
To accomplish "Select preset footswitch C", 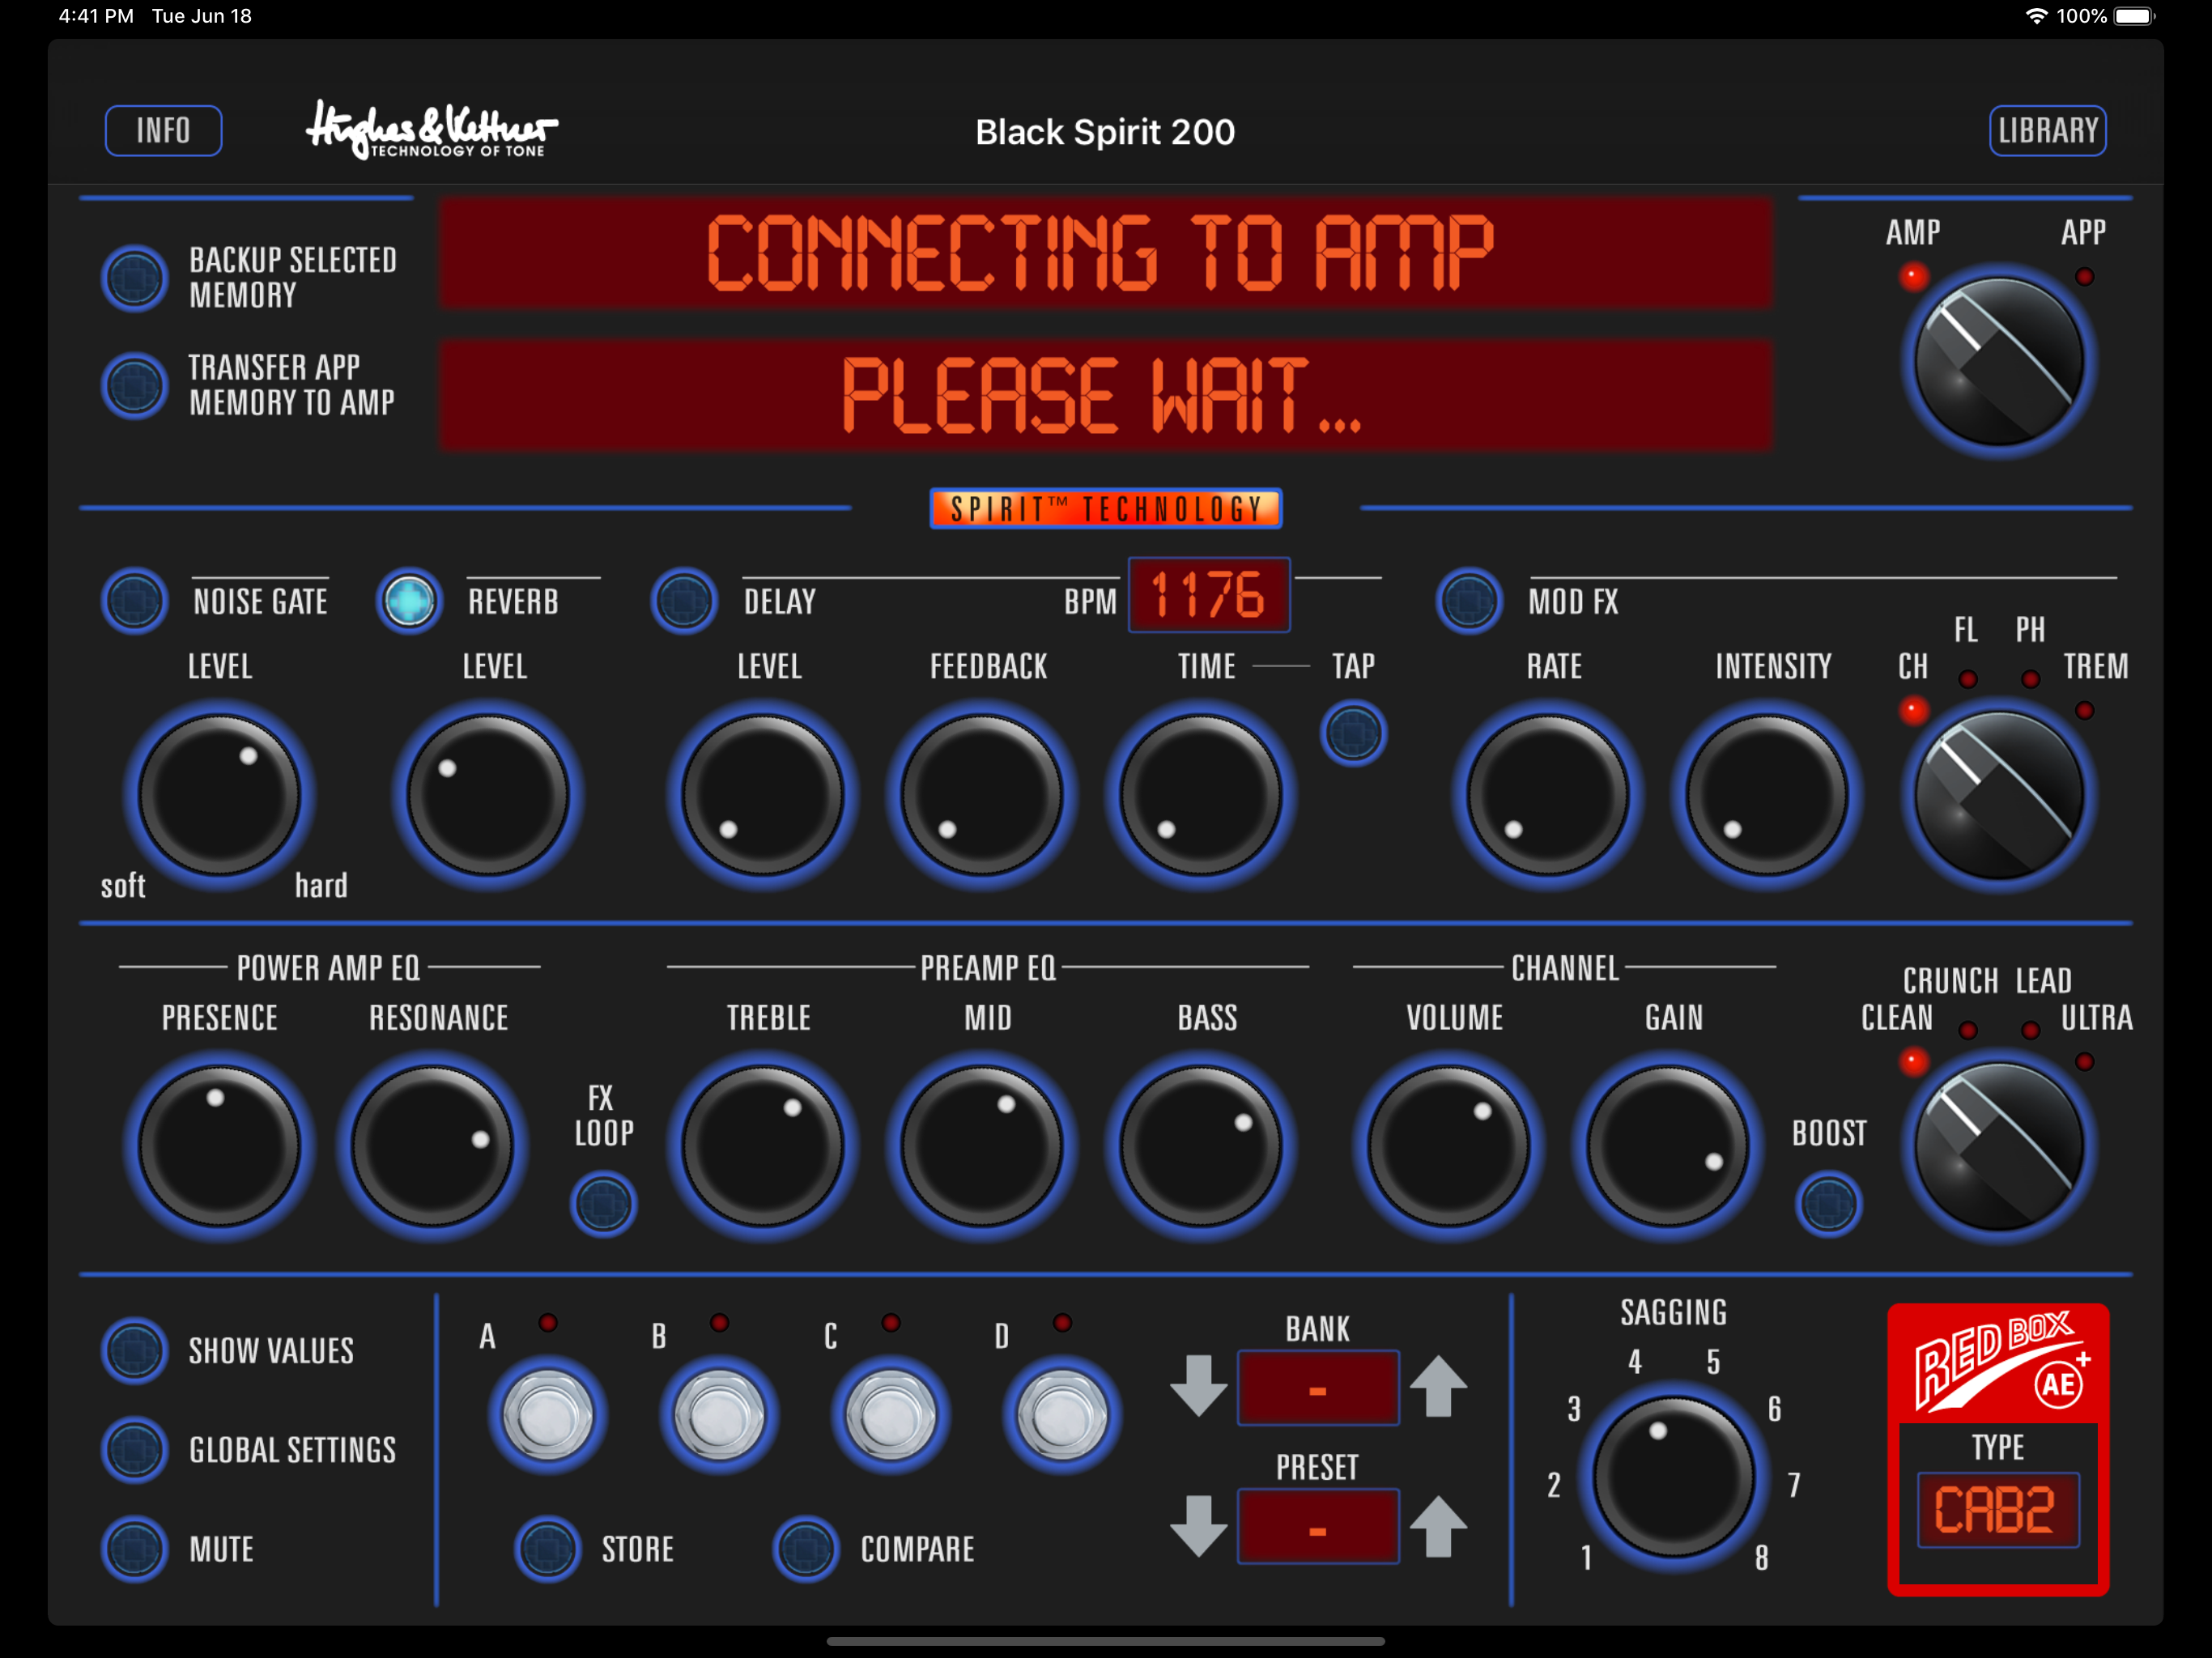I will (x=890, y=1414).
